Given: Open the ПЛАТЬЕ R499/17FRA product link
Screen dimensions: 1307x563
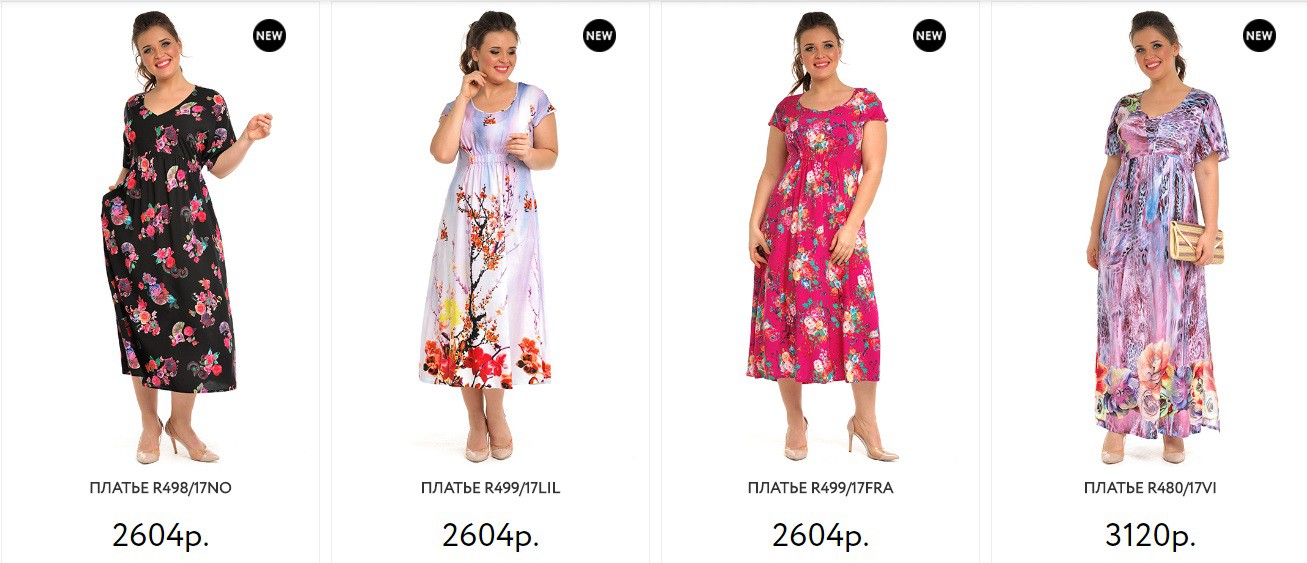Looking at the screenshot, I should (820, 488).
